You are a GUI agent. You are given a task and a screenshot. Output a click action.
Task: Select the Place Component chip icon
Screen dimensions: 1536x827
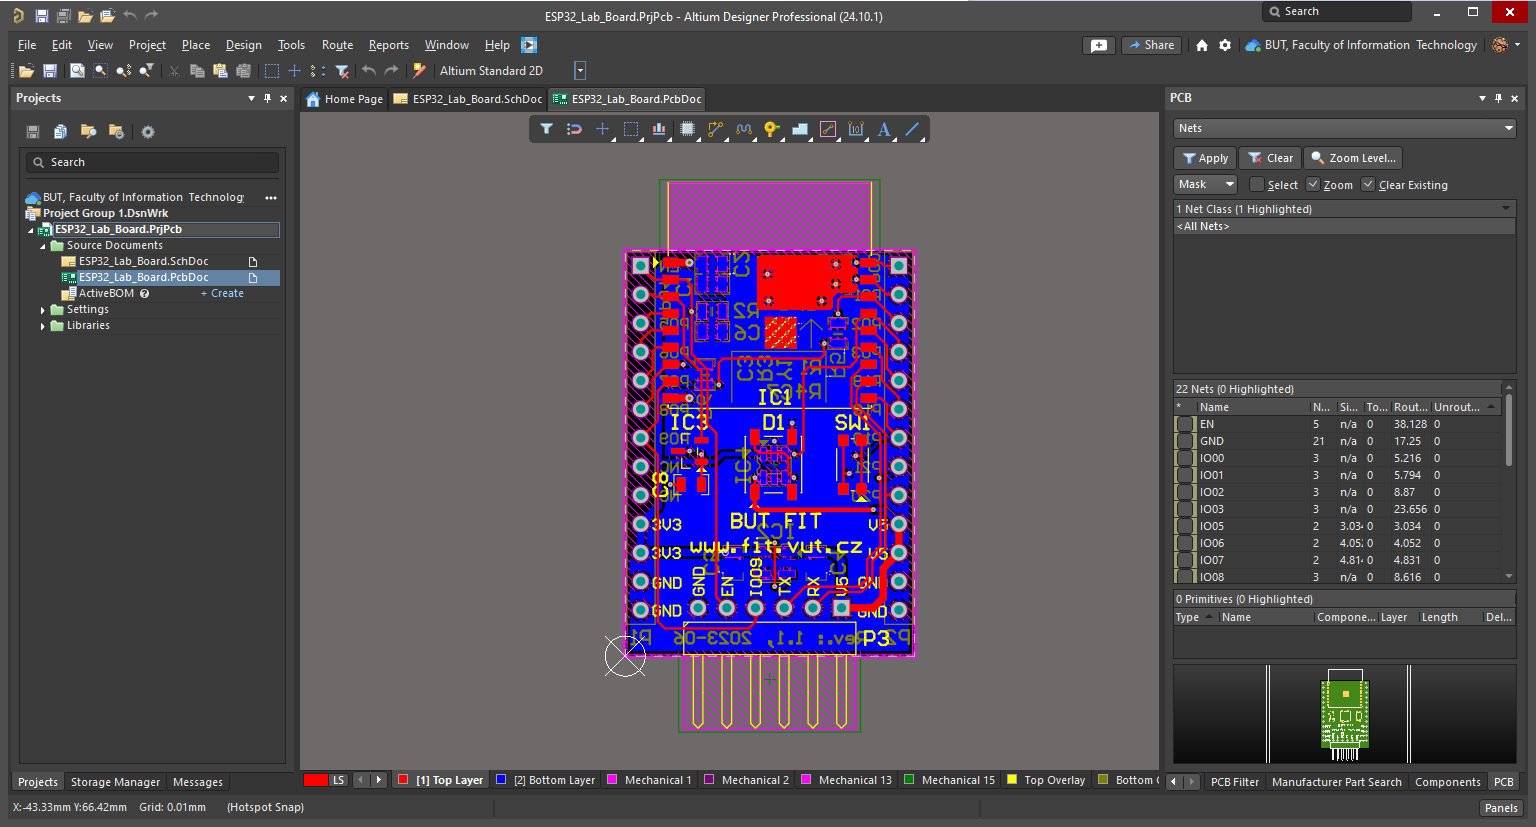point(687,129)
